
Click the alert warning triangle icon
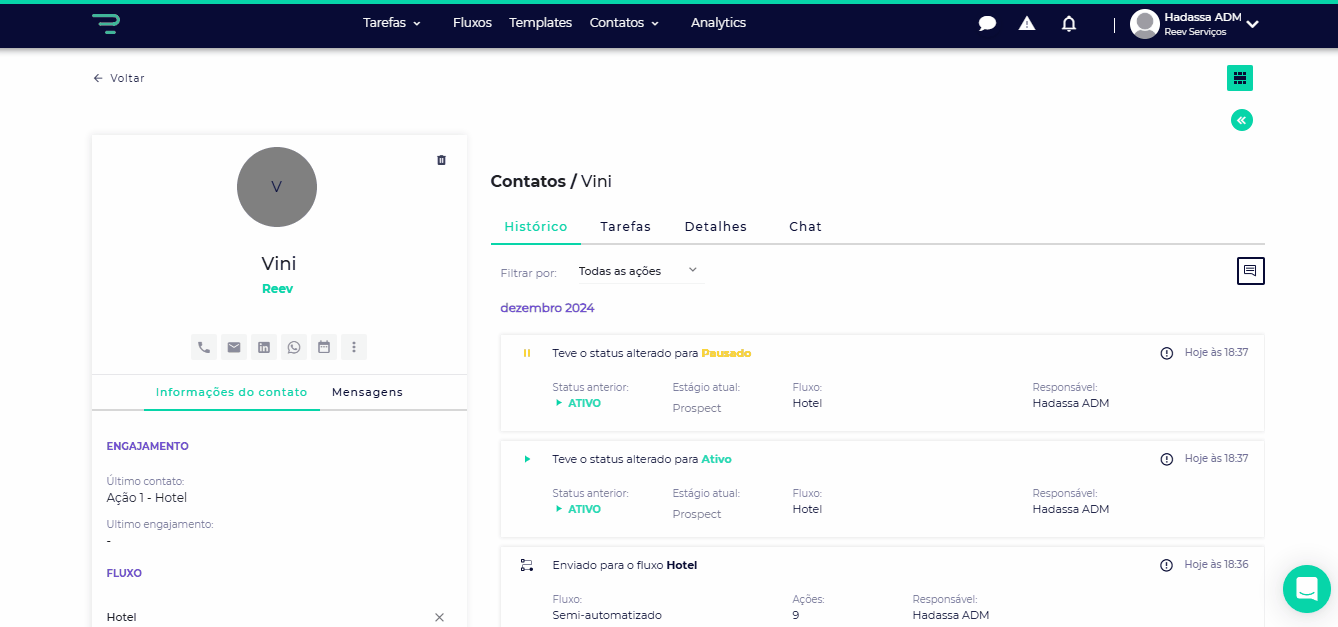1027,23
